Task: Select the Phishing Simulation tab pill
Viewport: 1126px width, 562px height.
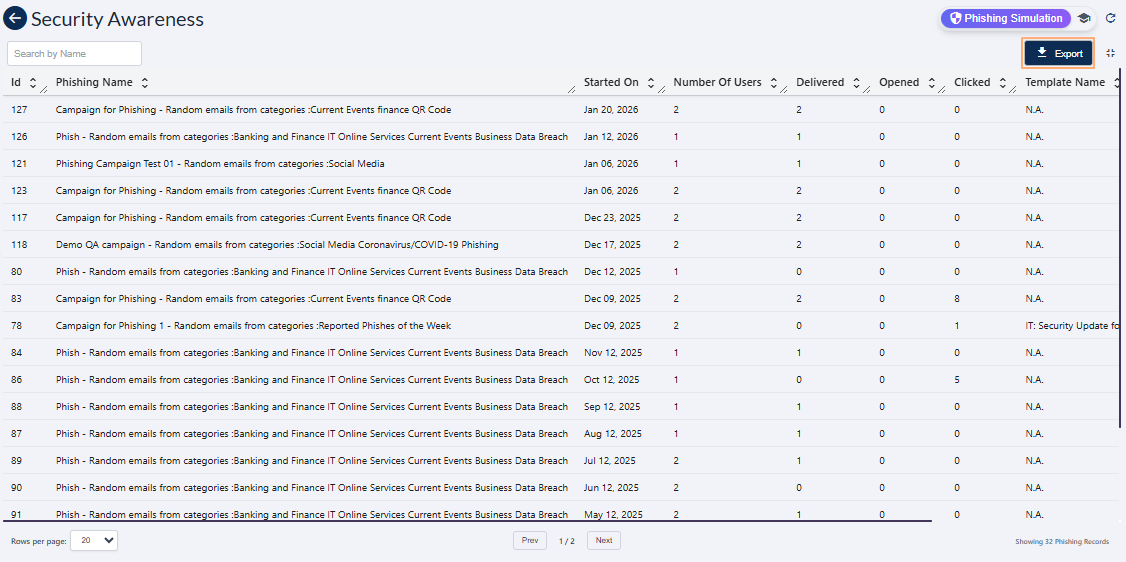Action: coord(1005,19)
